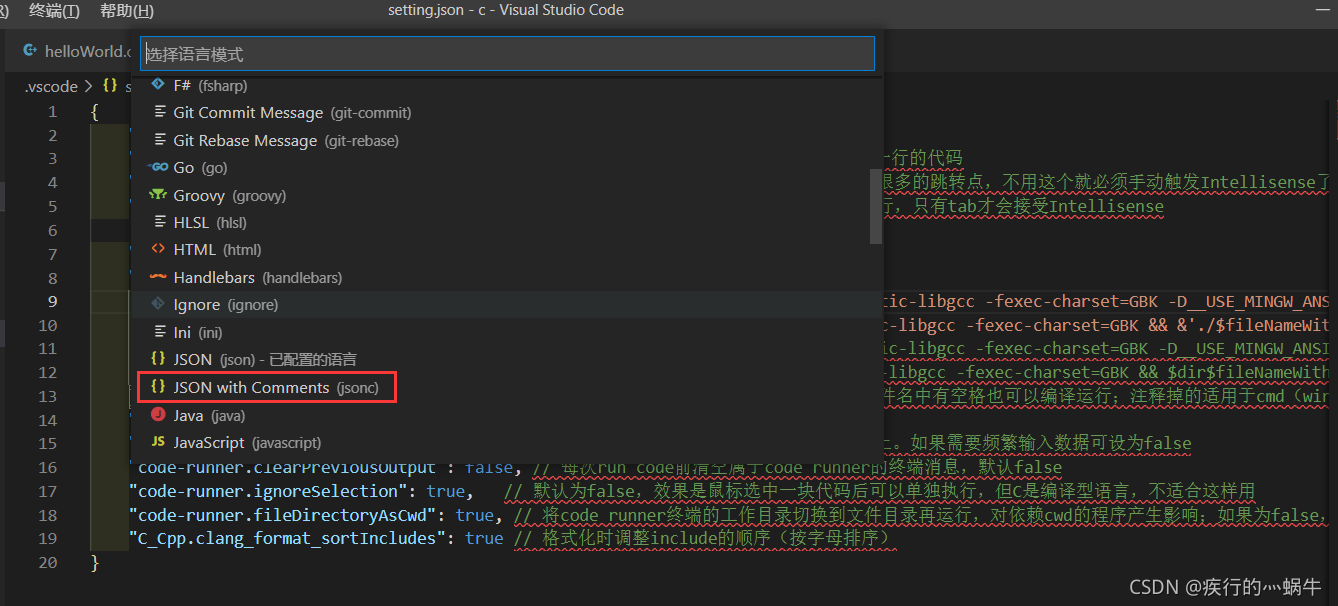The image size is (1338, 606).
Task: Choose the Go language icon
Action: coord(157,168)
